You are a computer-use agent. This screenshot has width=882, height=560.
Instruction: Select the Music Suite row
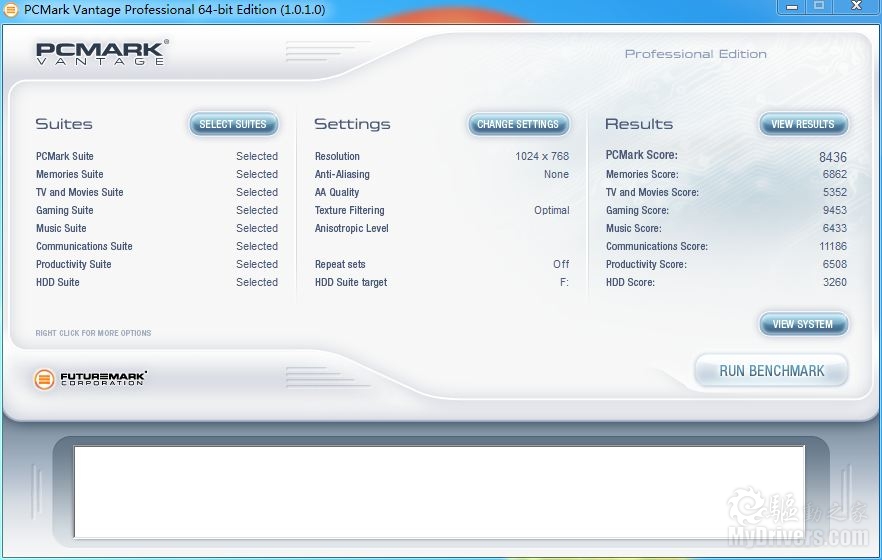tap(157, 228)
